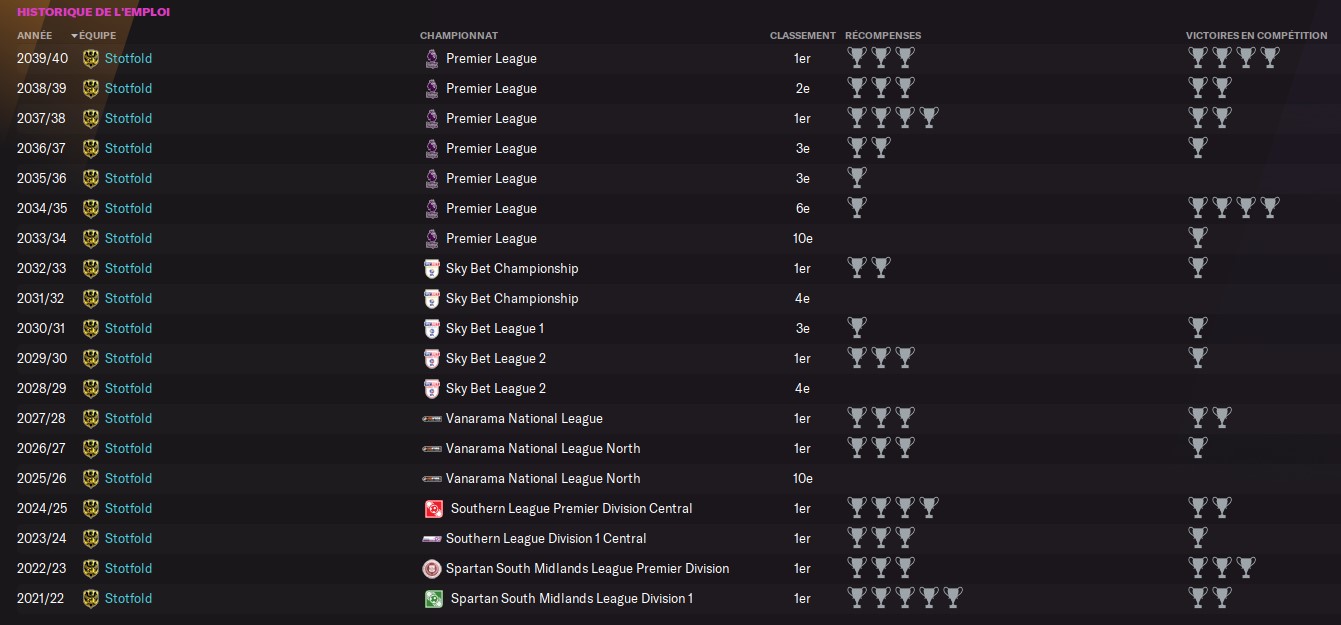Click the Vanarama National League logo in the 2027/28 row

[x=432, y=418]
